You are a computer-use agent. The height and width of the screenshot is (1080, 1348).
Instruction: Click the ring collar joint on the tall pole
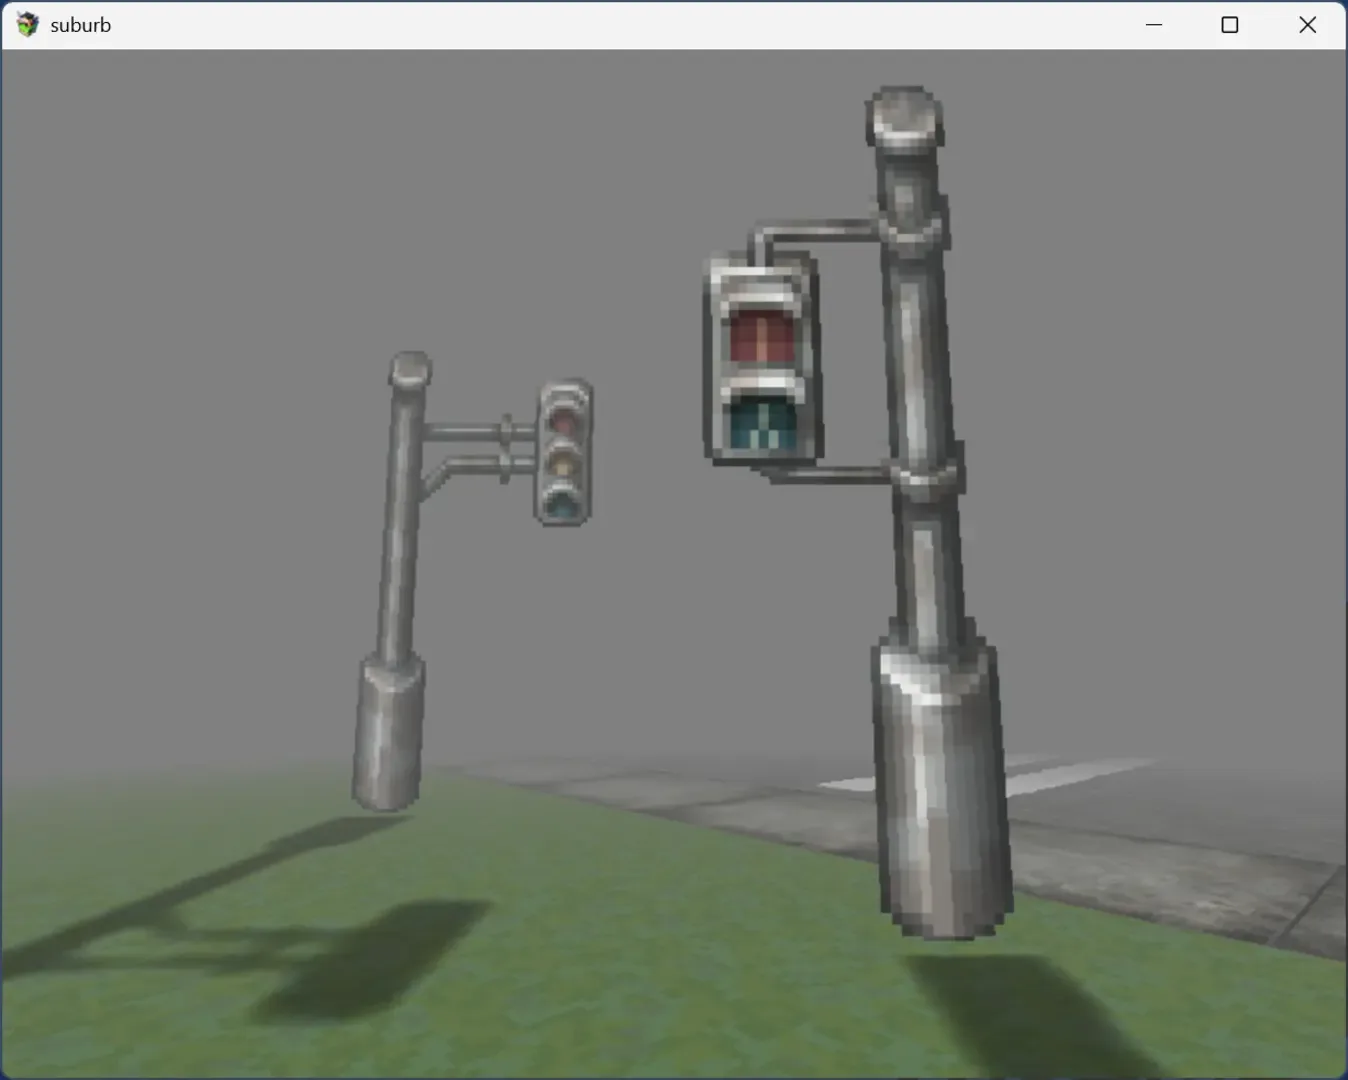[x=920, y=475]
